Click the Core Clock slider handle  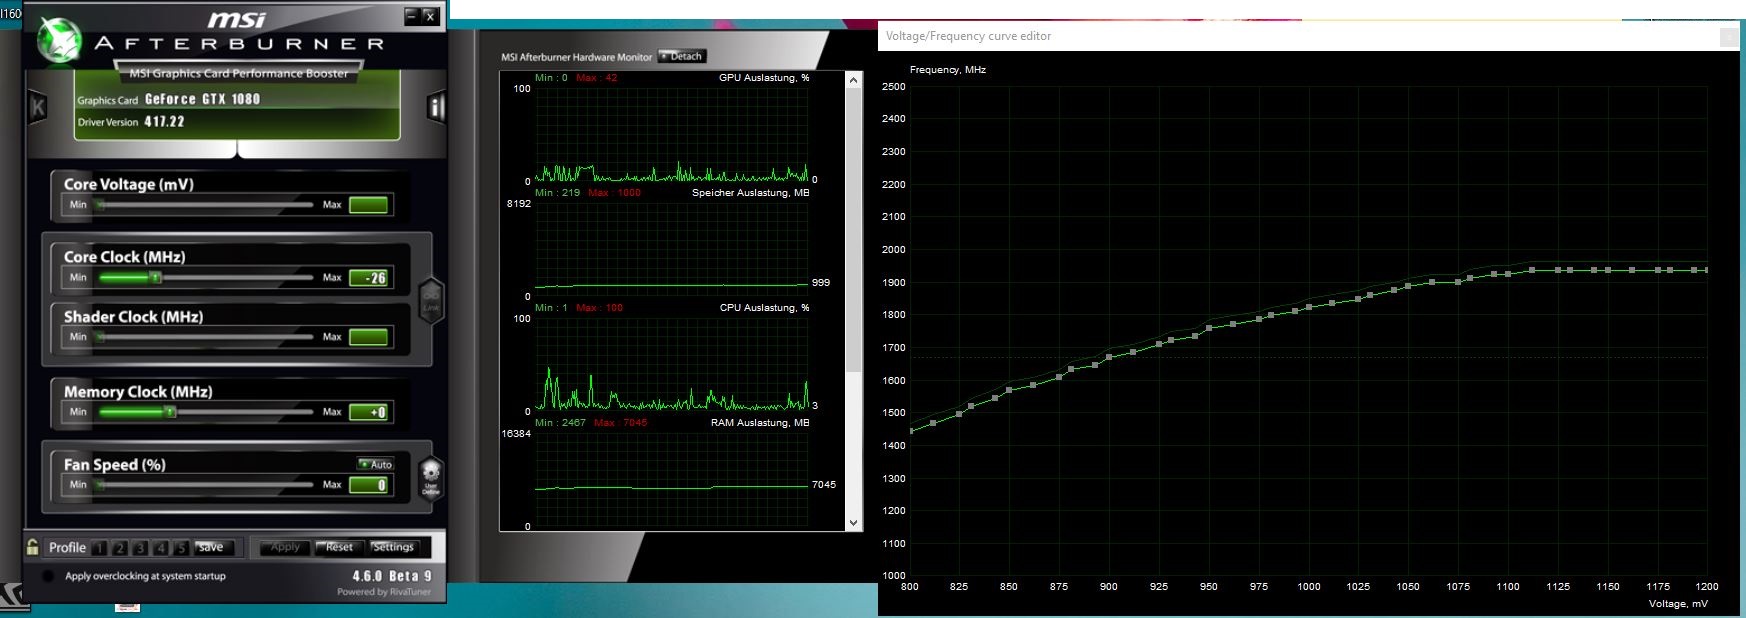155,277
